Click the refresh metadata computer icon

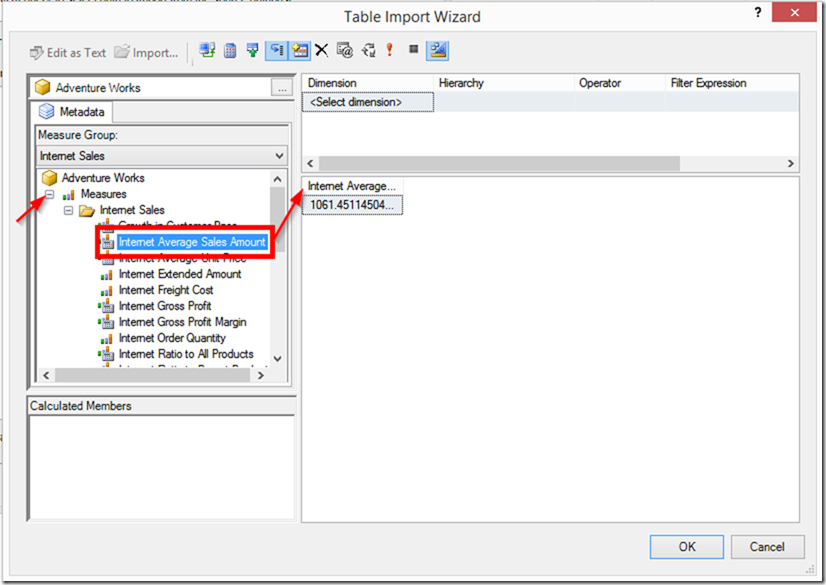tap(207, 51)
